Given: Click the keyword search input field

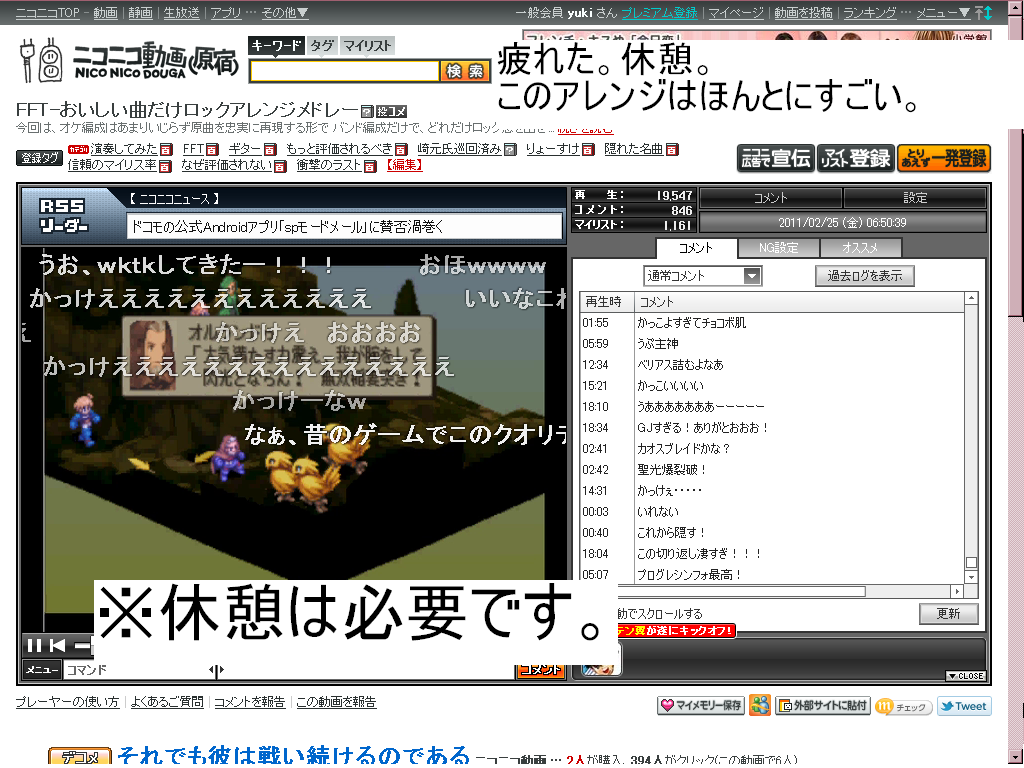Looking at the screenshot, I should click(x=344, y=71).
